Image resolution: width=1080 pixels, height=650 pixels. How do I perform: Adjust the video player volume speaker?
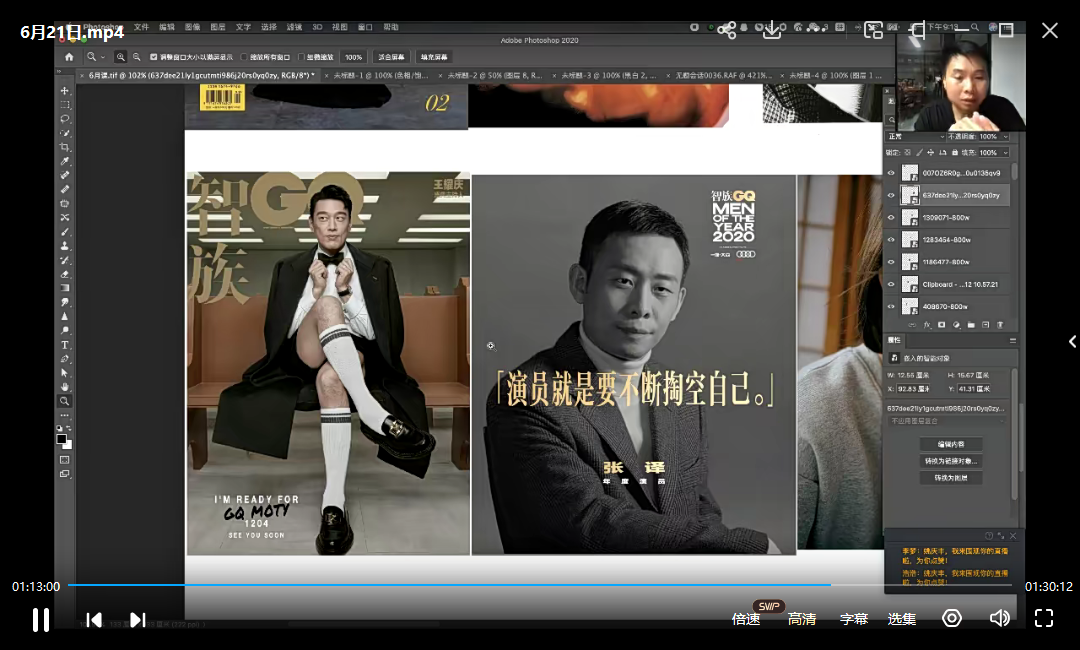pos(999,618)
